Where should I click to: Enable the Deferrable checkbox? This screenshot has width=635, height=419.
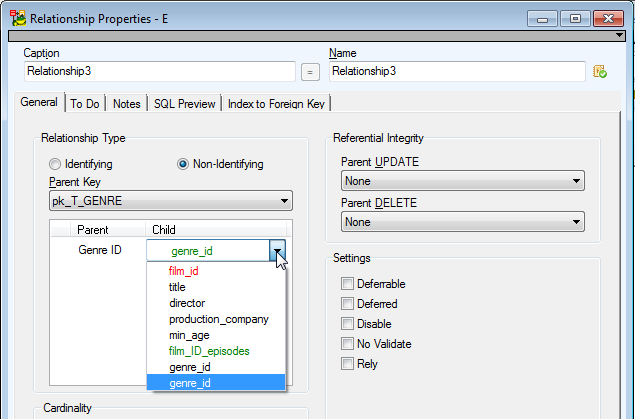(348, 284)
